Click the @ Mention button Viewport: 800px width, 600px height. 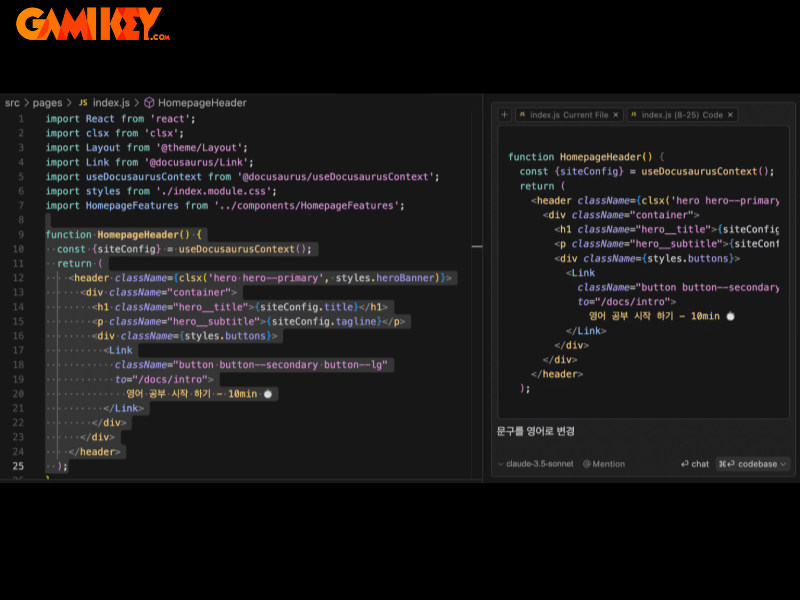coord(604,464)
